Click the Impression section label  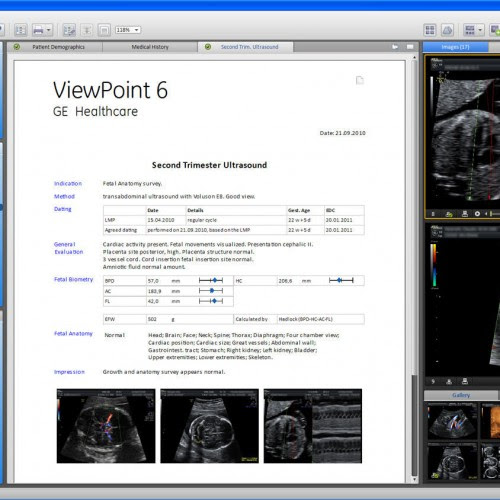tap(69, 372)
